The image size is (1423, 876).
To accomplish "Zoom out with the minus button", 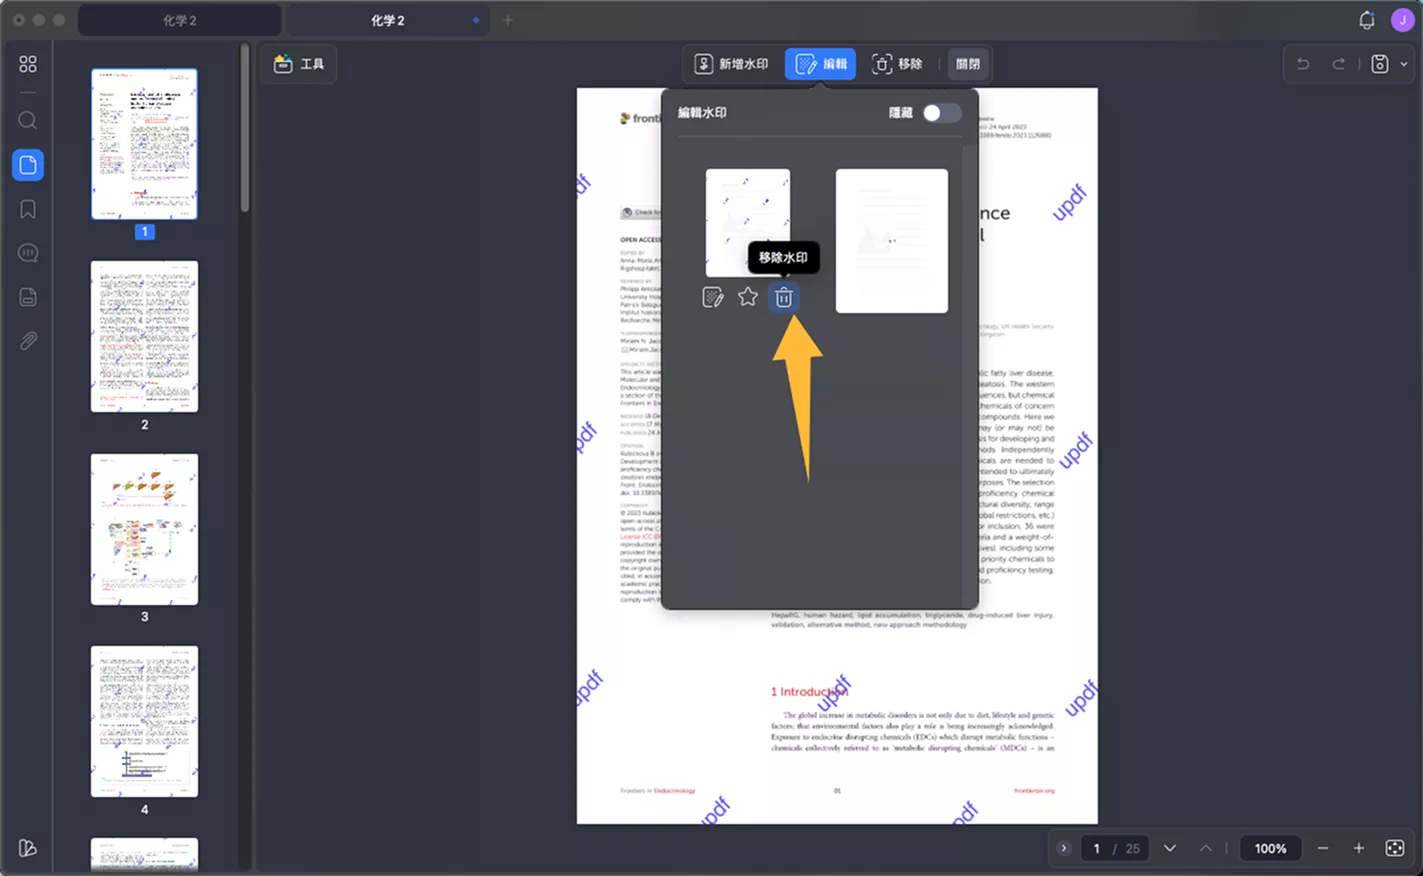I will click(x=1323, y=848).
